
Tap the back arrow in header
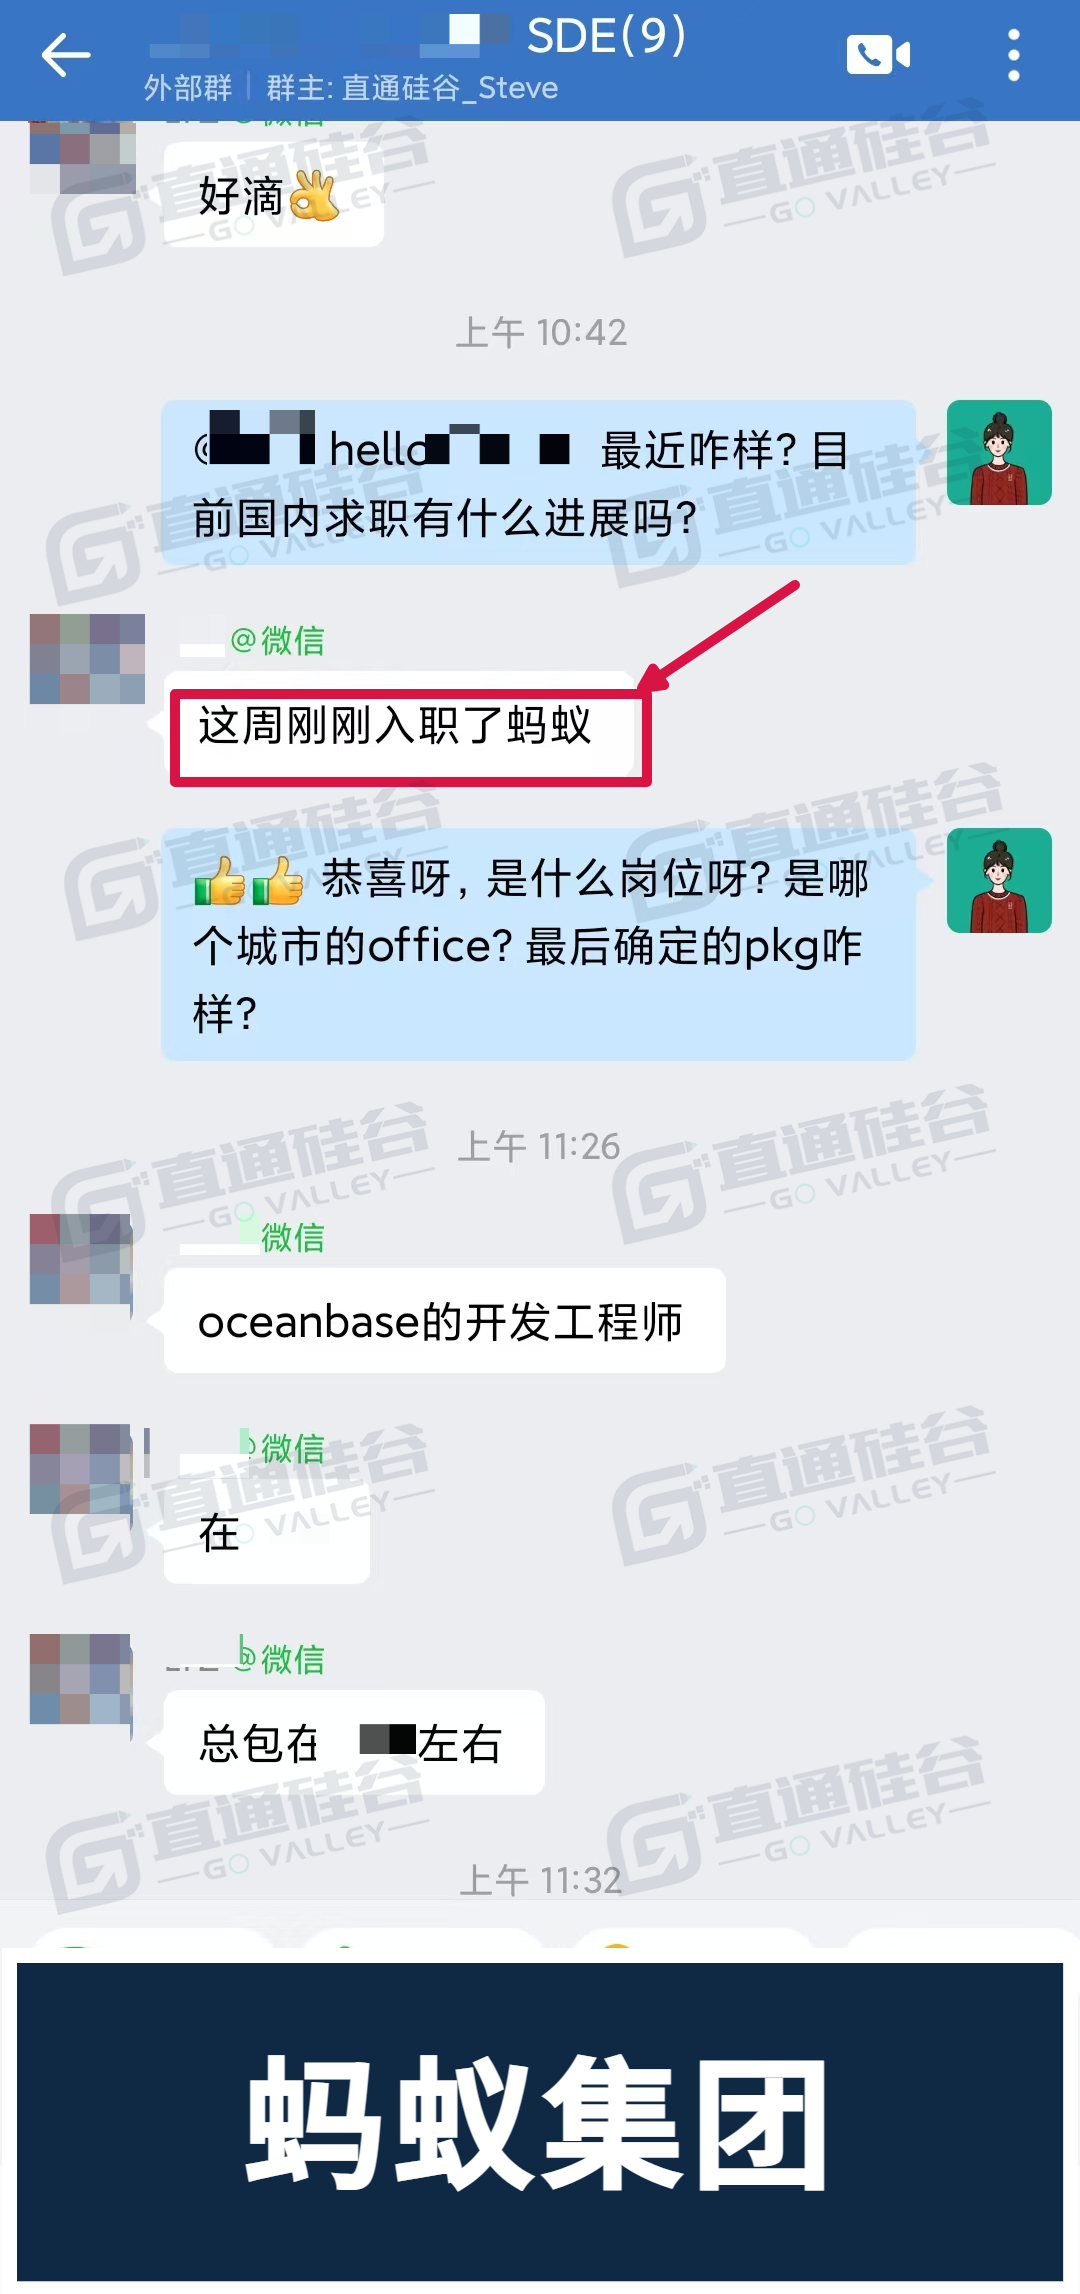coord(66,55)
